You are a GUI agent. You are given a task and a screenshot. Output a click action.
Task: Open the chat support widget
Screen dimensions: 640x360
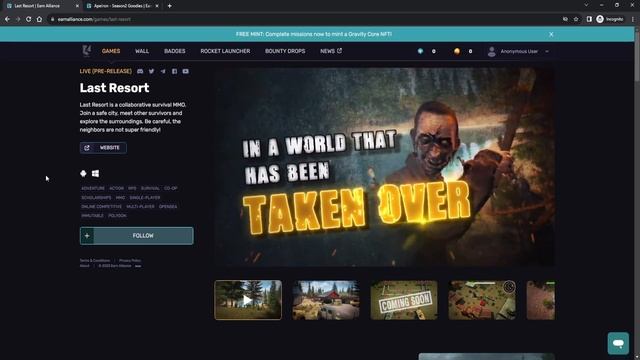618,343
